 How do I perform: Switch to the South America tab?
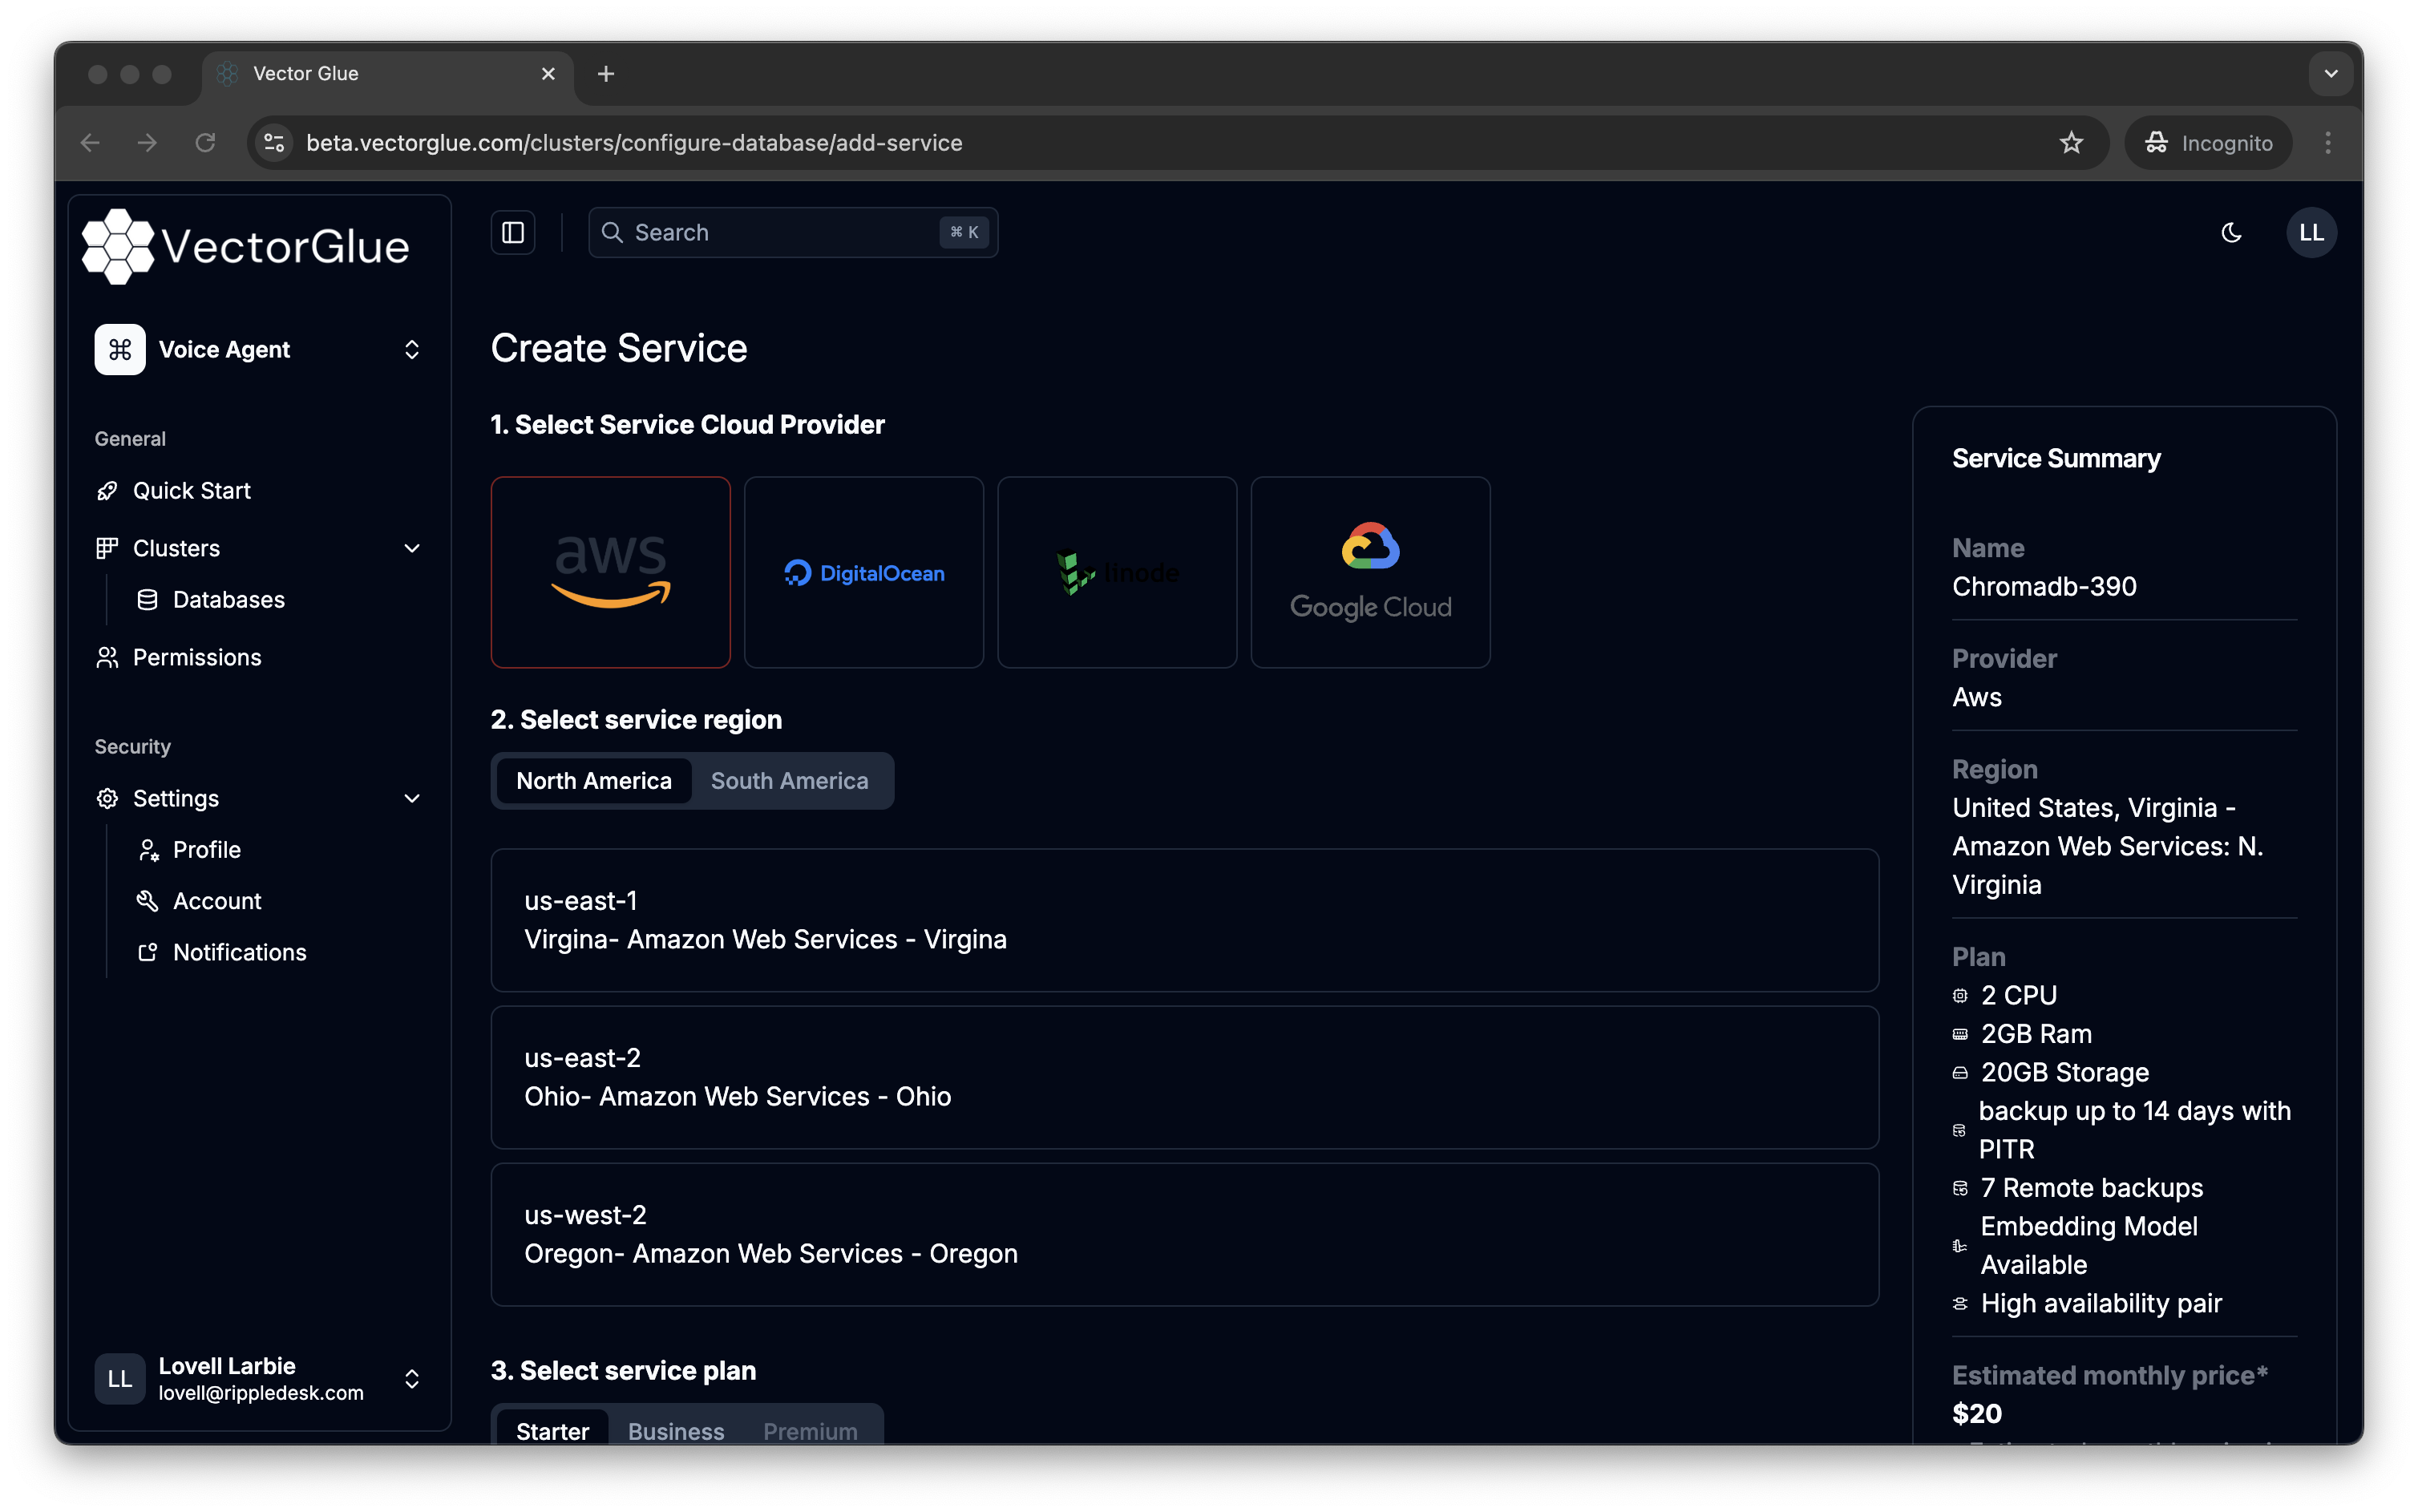click(789, 781)
